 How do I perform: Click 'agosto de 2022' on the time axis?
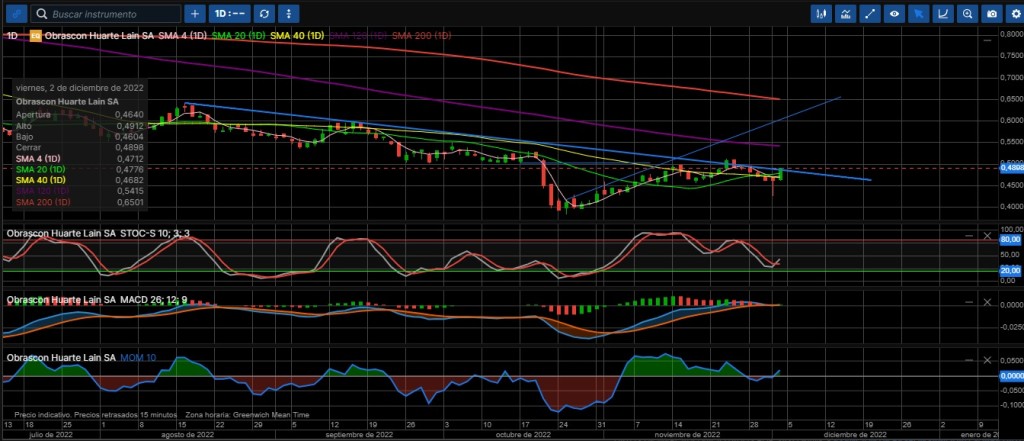pyautogui.click(x=187, y=434)
